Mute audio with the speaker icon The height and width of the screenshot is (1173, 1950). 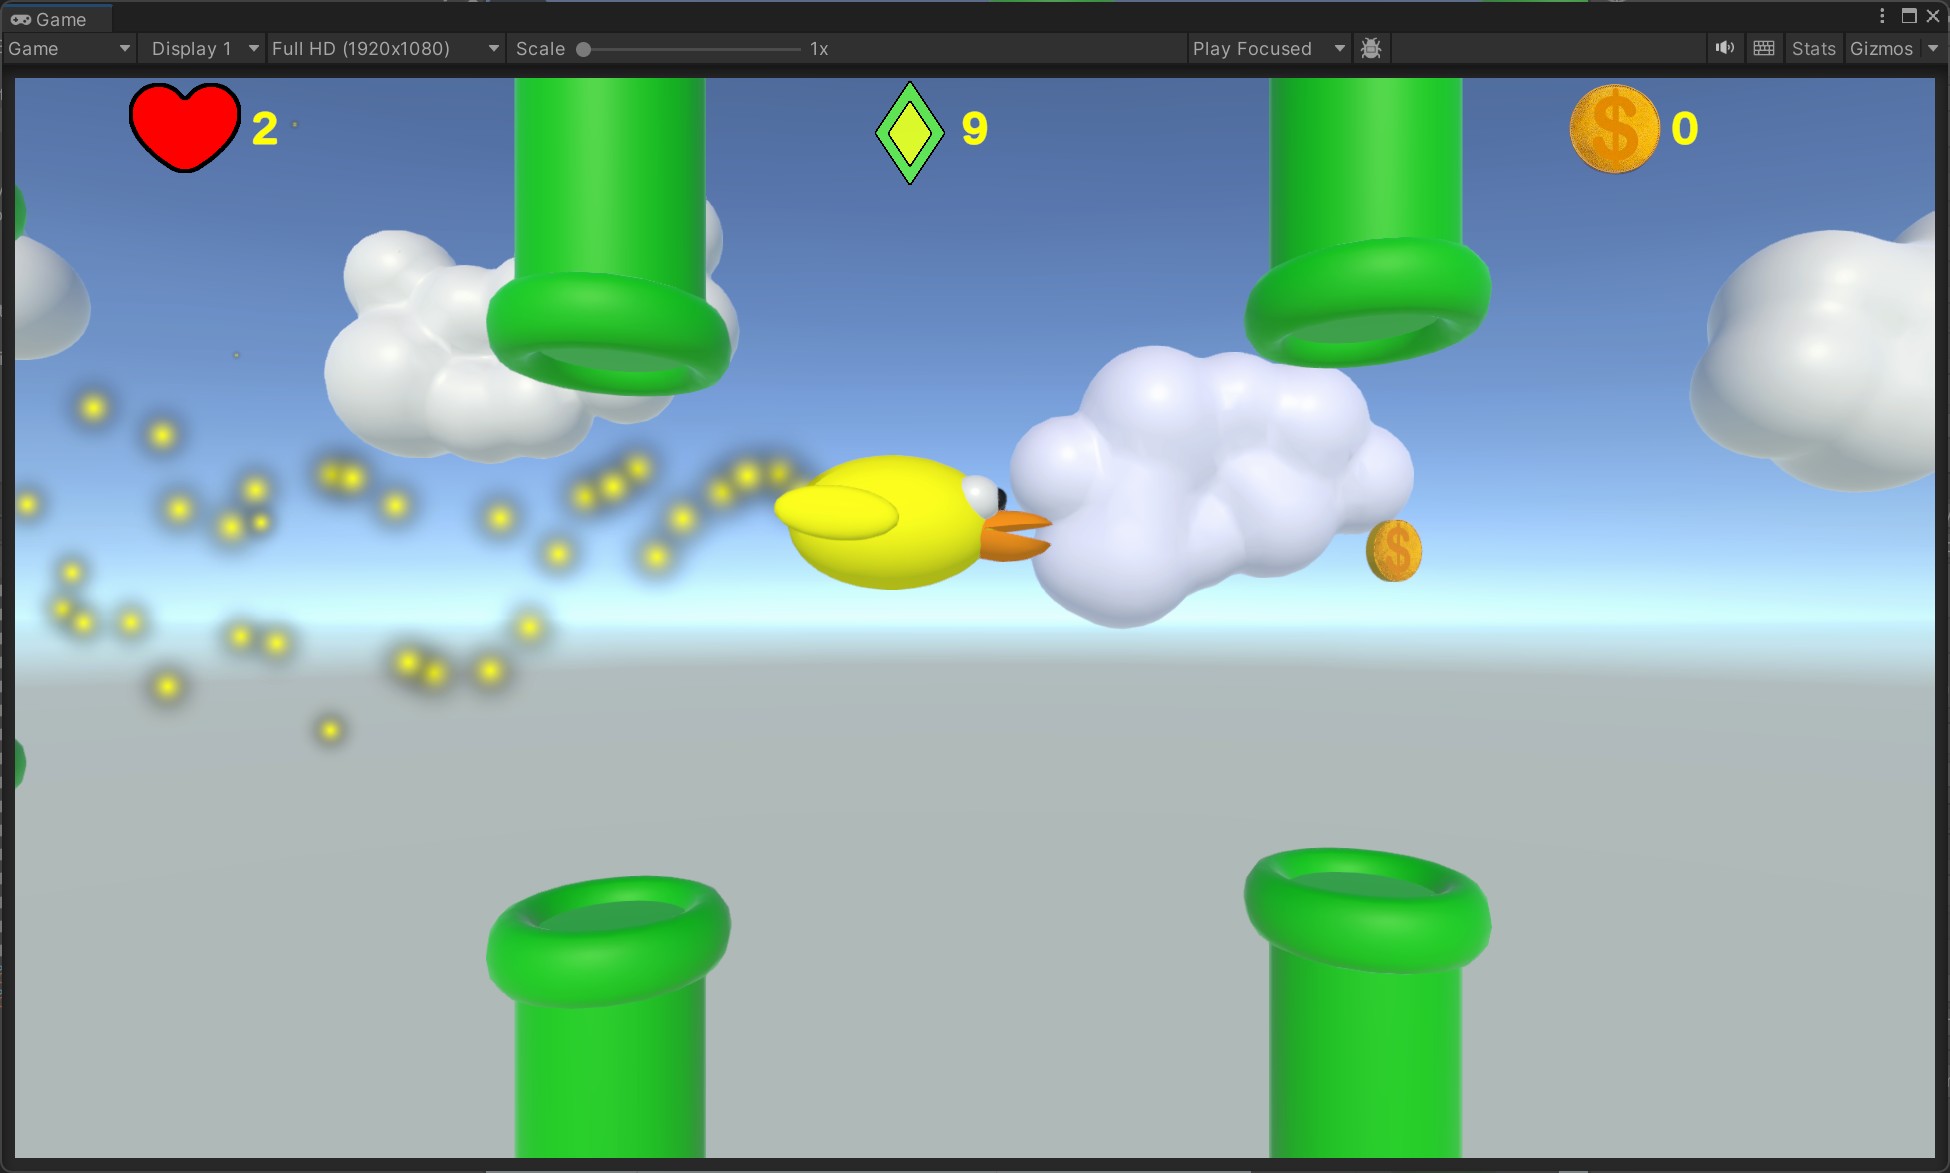tap(1724, 48)
